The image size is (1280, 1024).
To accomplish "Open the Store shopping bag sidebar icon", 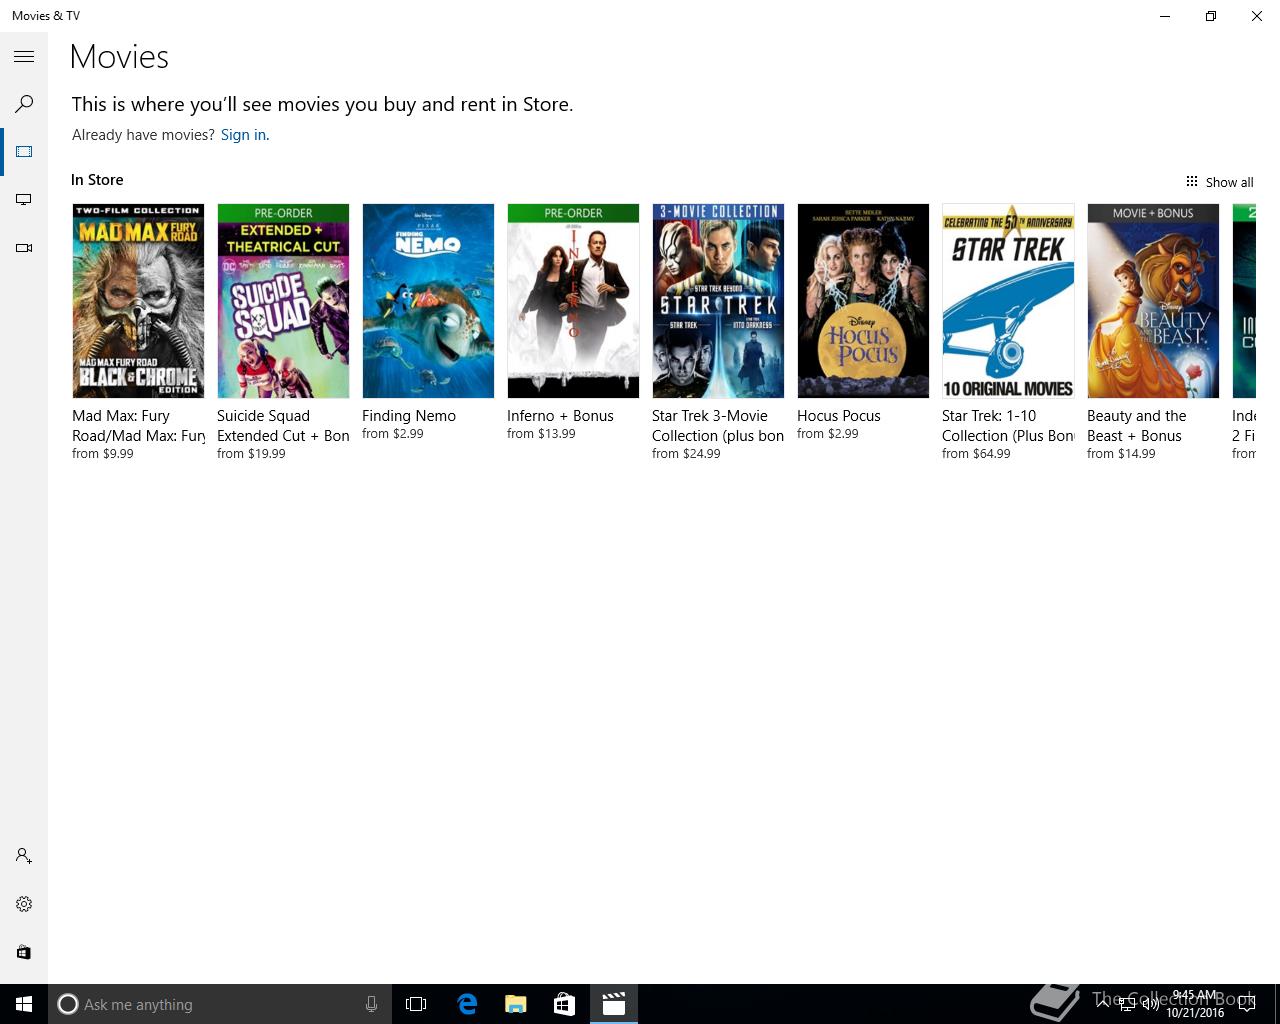I will (24, 952).
